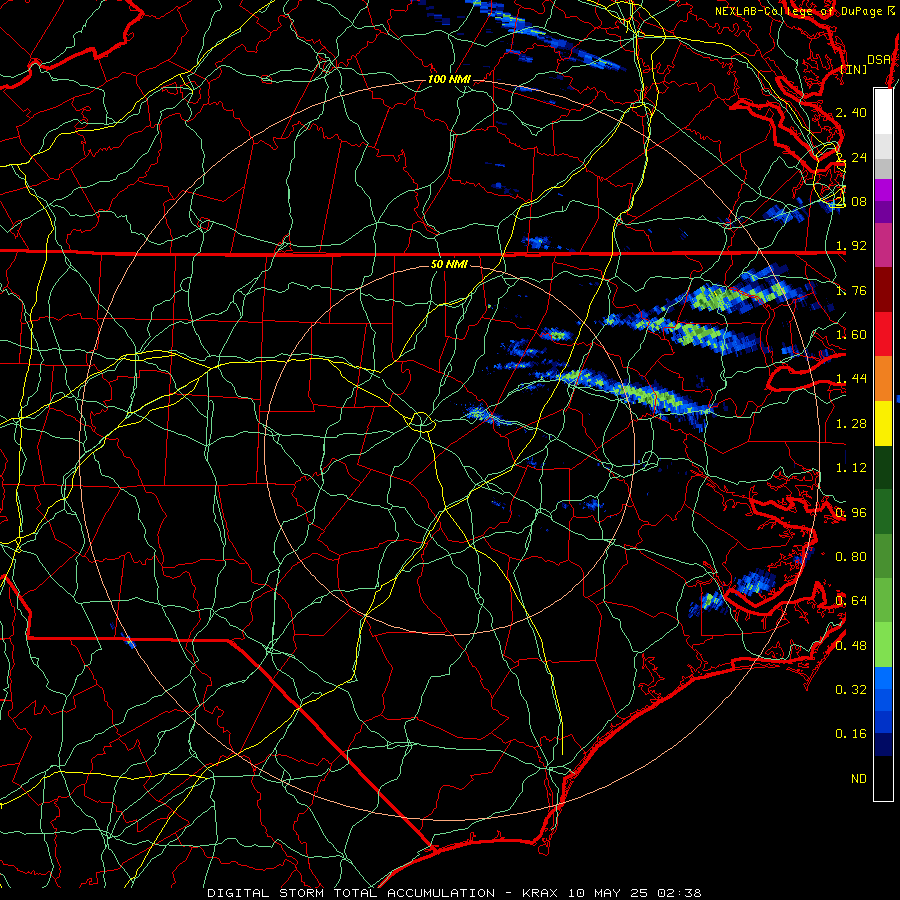
Task: Click the 0.48 legend value
Action: [x=851, y=646]
